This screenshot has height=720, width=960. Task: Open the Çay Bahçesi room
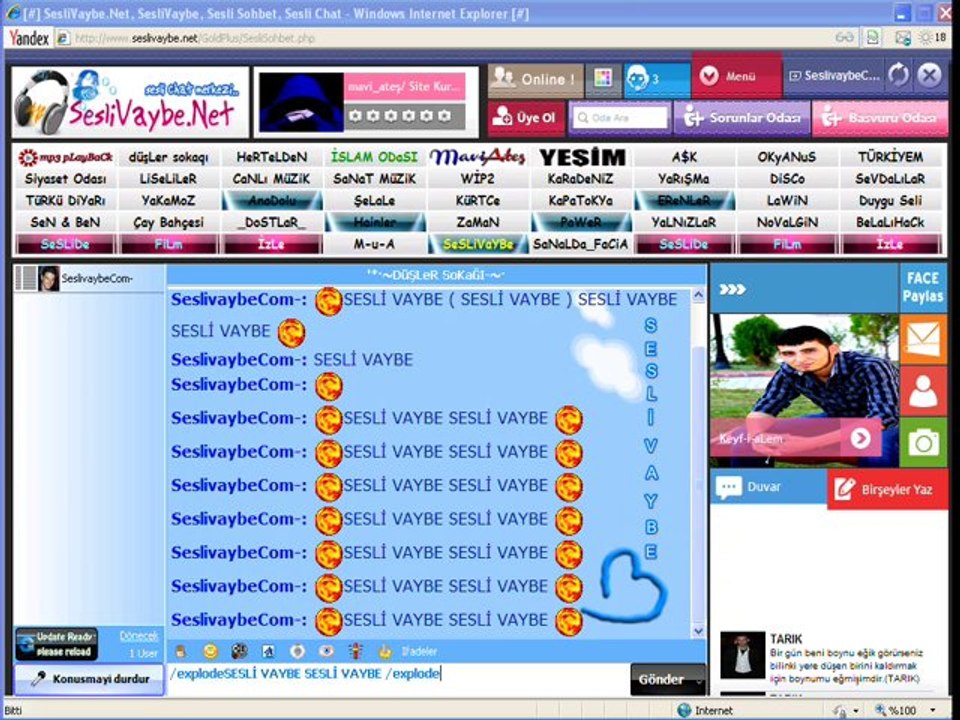[168, 222]
